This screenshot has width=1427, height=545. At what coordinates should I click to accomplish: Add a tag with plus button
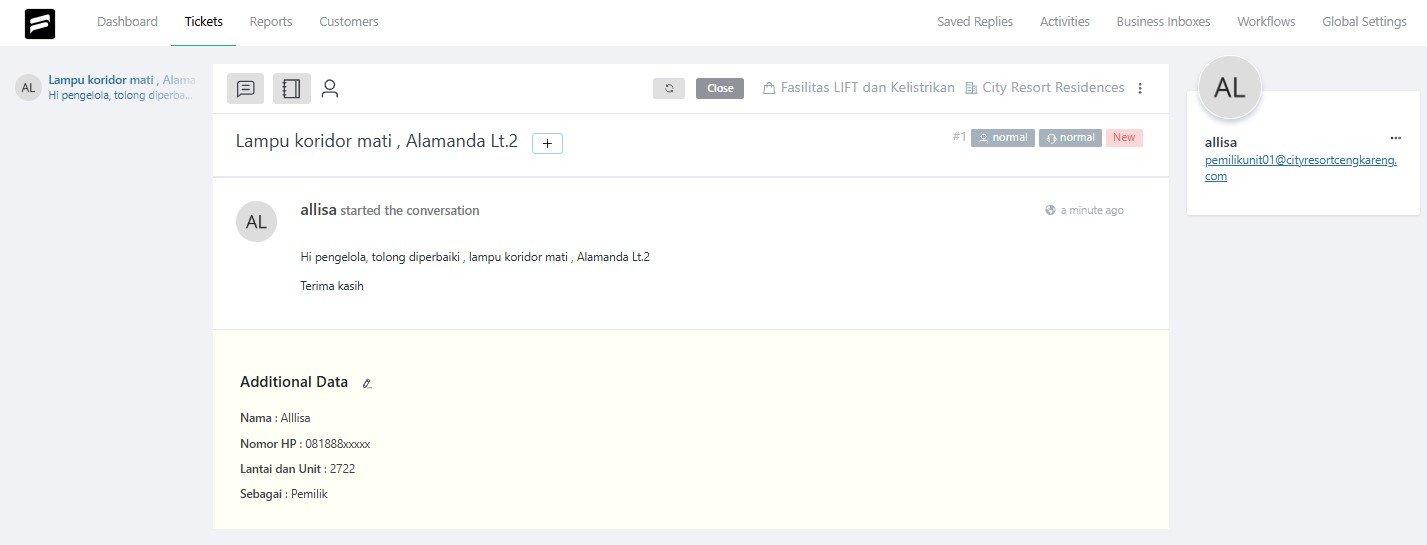coord(547,143)
